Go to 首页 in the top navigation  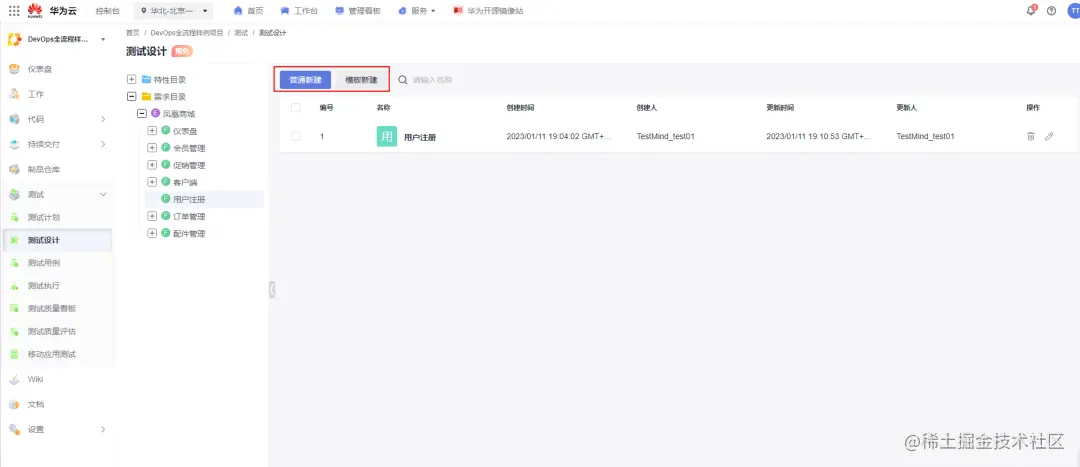point(249,10)
